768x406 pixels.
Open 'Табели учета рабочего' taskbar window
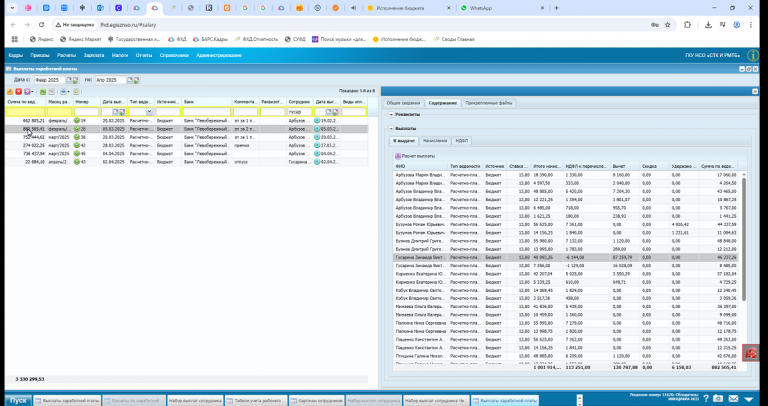256,400
